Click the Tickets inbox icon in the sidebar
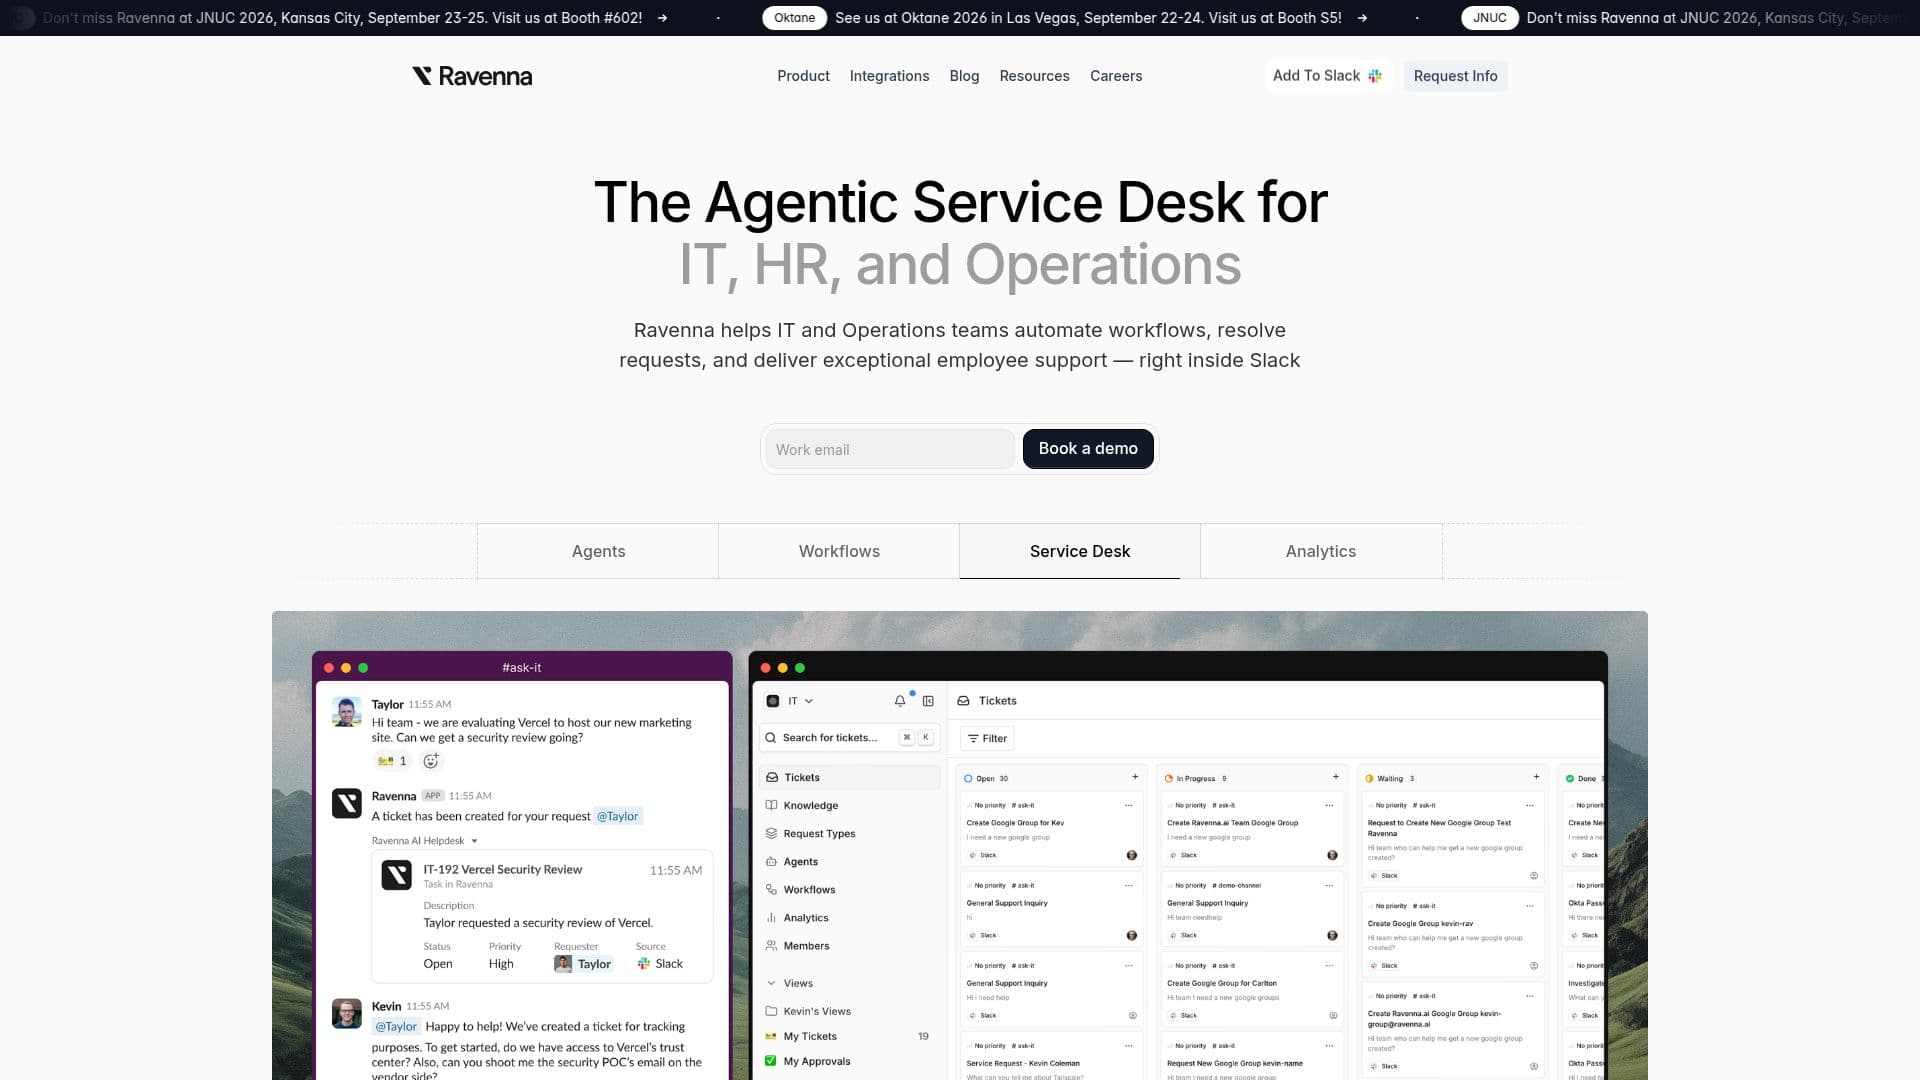 (772, 777)
